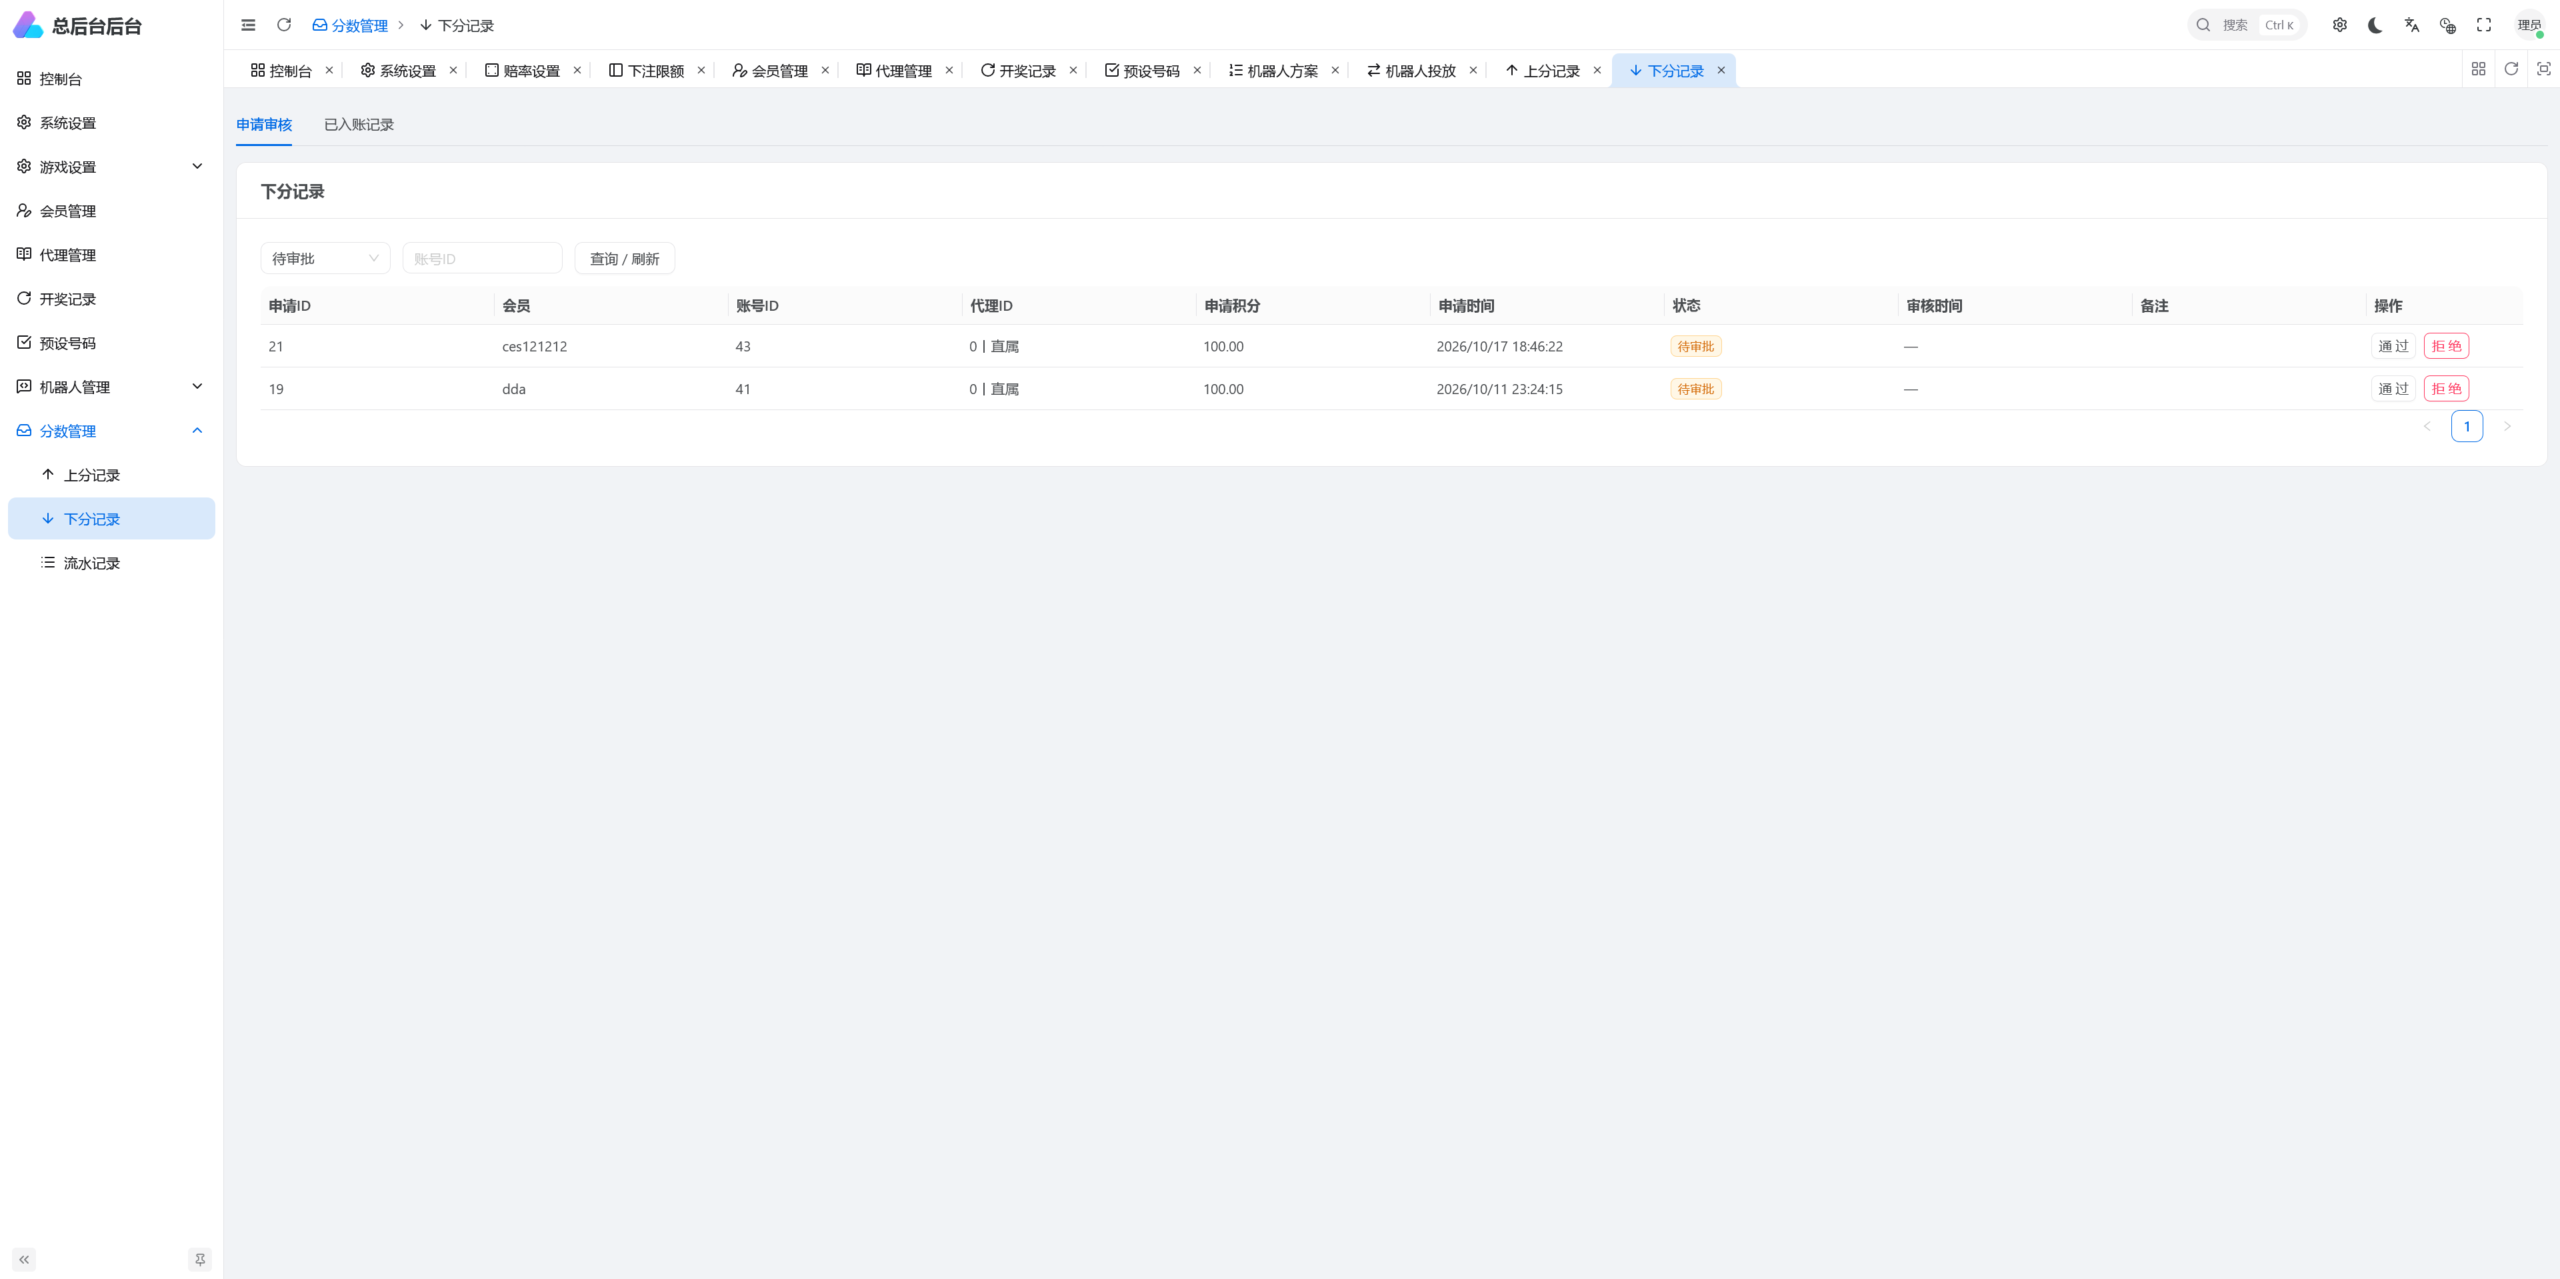Screen dimensions: 2560x1279
Task: Click the tab-bar grid layout icon
Action: [2478, 69]
